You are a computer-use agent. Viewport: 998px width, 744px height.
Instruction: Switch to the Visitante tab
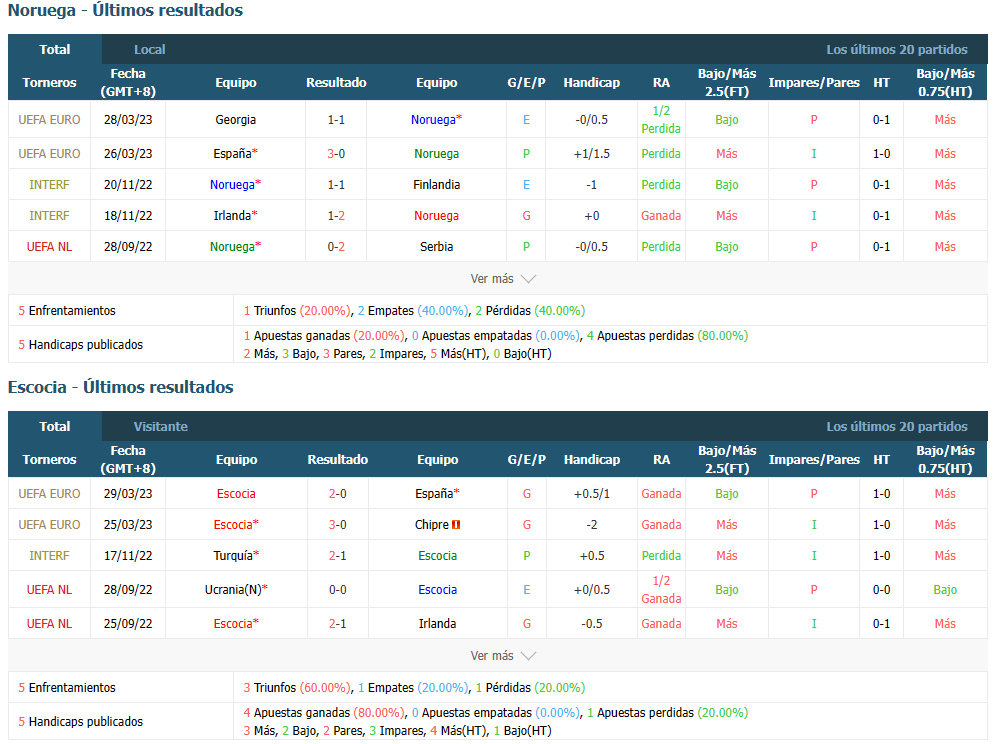pyautogui.click(x=160, y=426)
